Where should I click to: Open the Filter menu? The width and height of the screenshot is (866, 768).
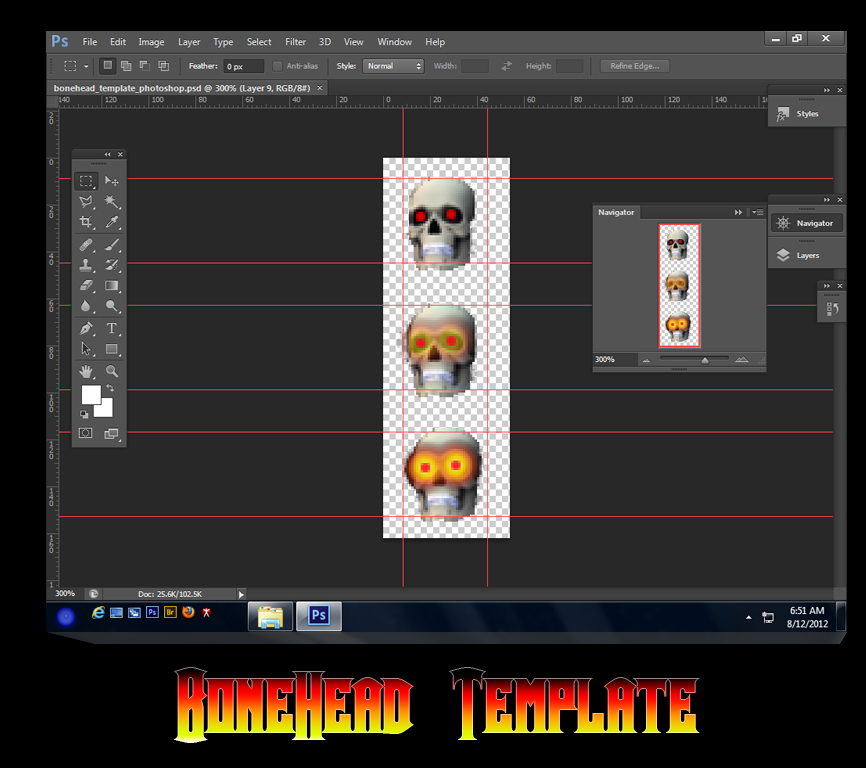[x=295, y=42]
